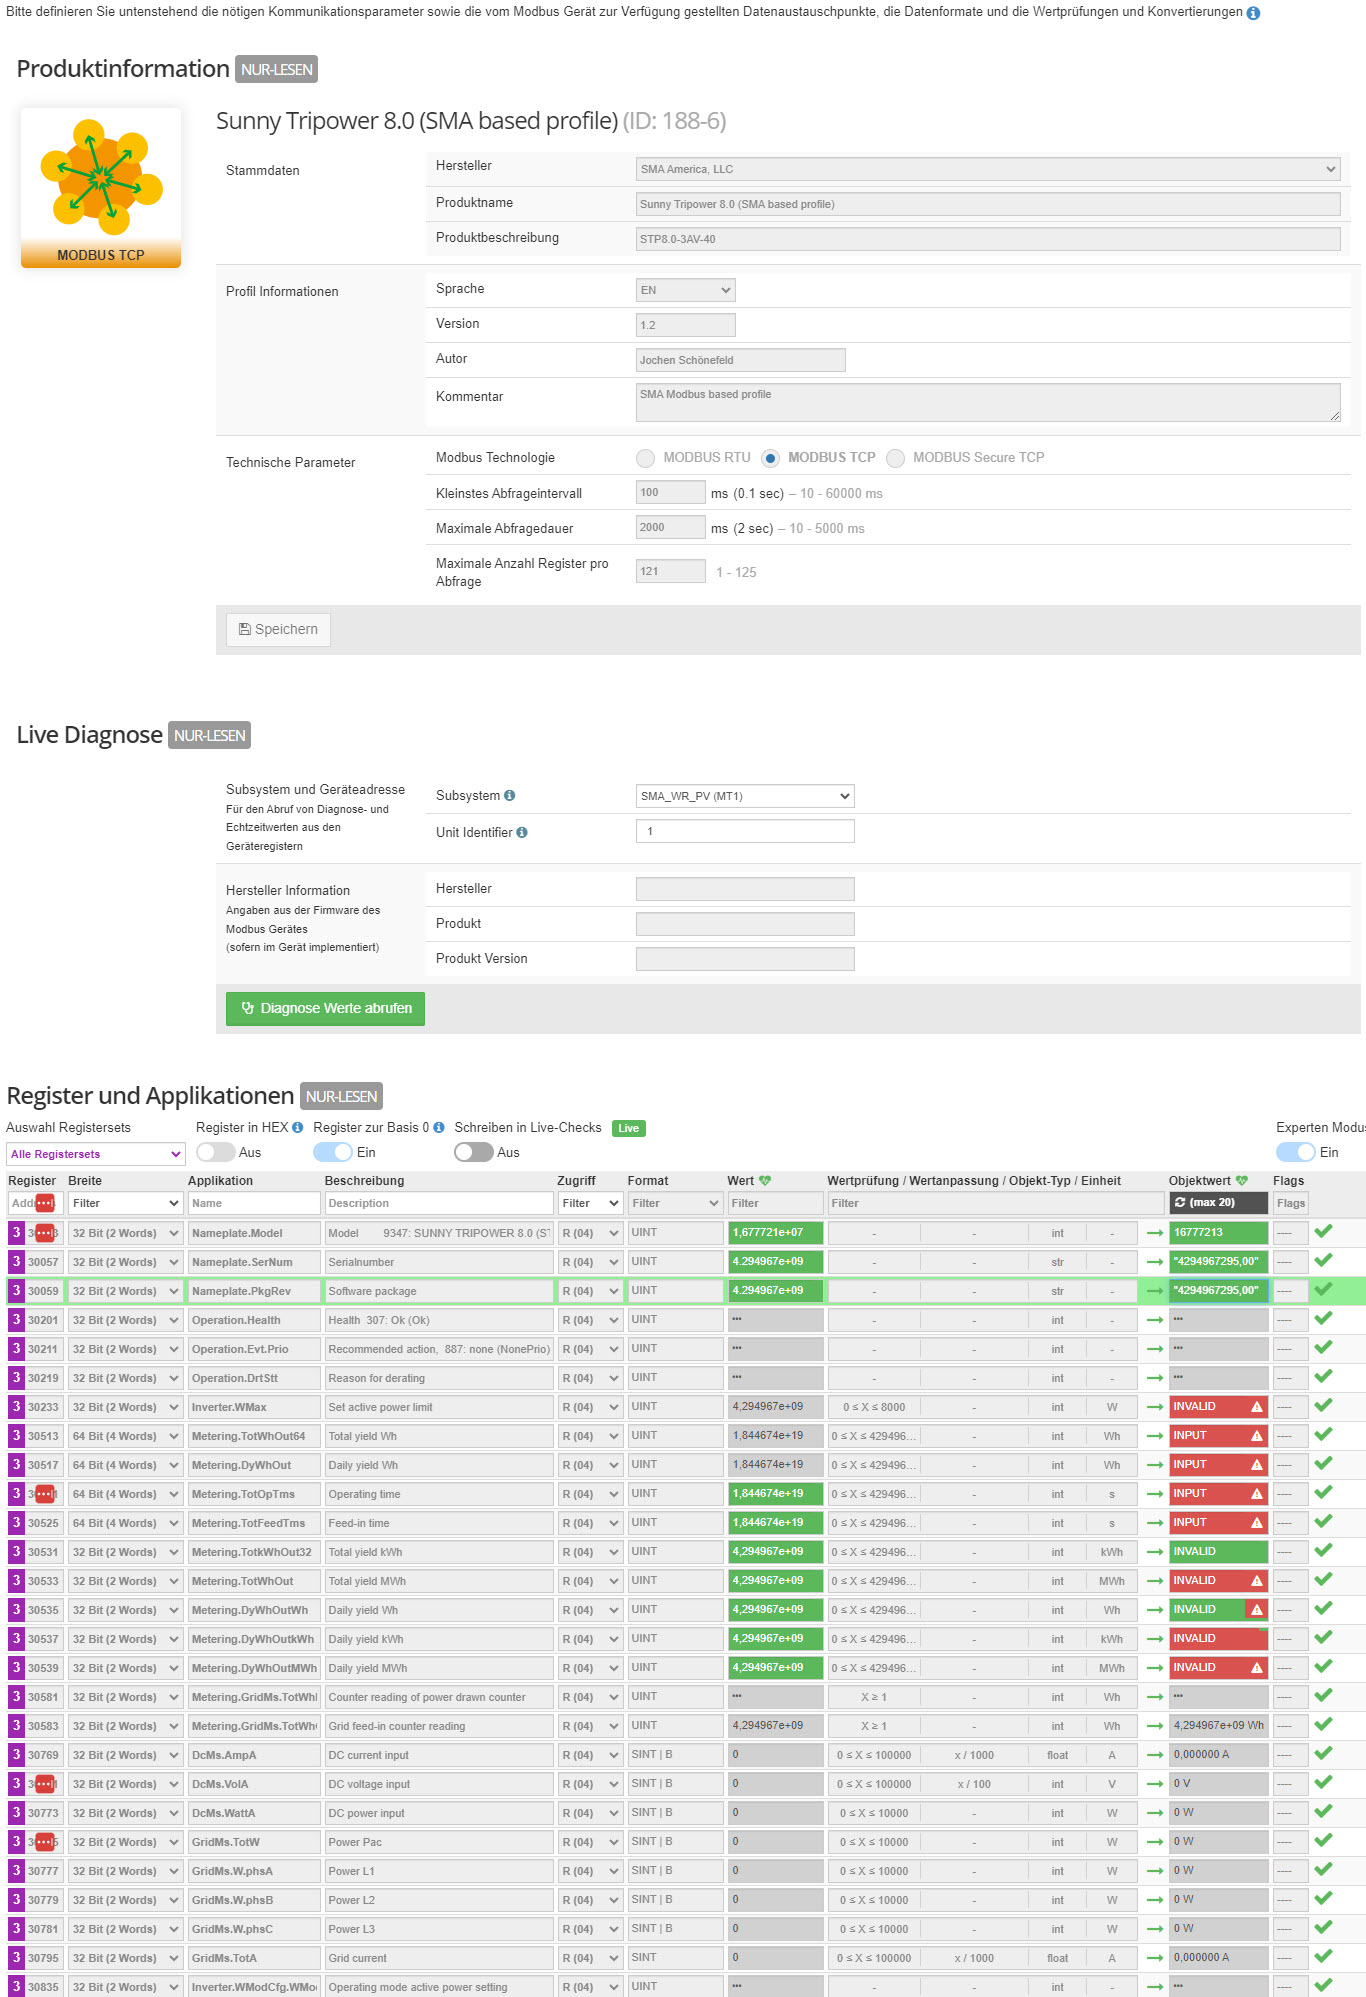Disable the Register zur Basis 0 switch
The width and height of the screenshot is (1366, 1997).
333,1152
